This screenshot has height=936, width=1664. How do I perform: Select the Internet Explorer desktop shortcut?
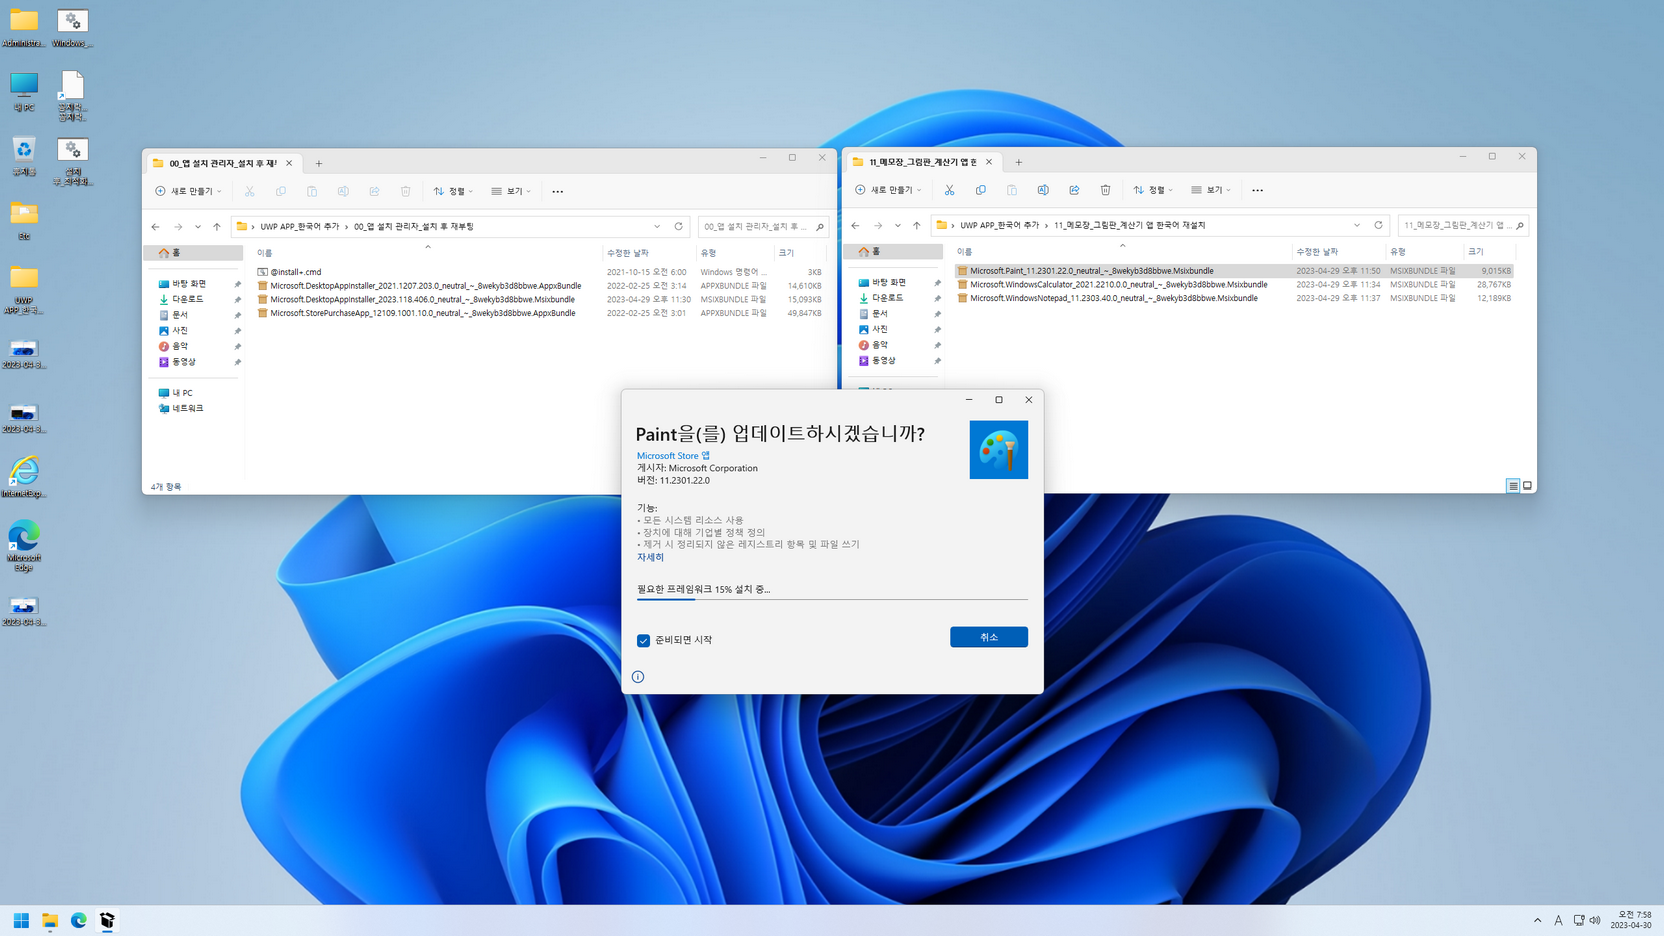[24, 478]
